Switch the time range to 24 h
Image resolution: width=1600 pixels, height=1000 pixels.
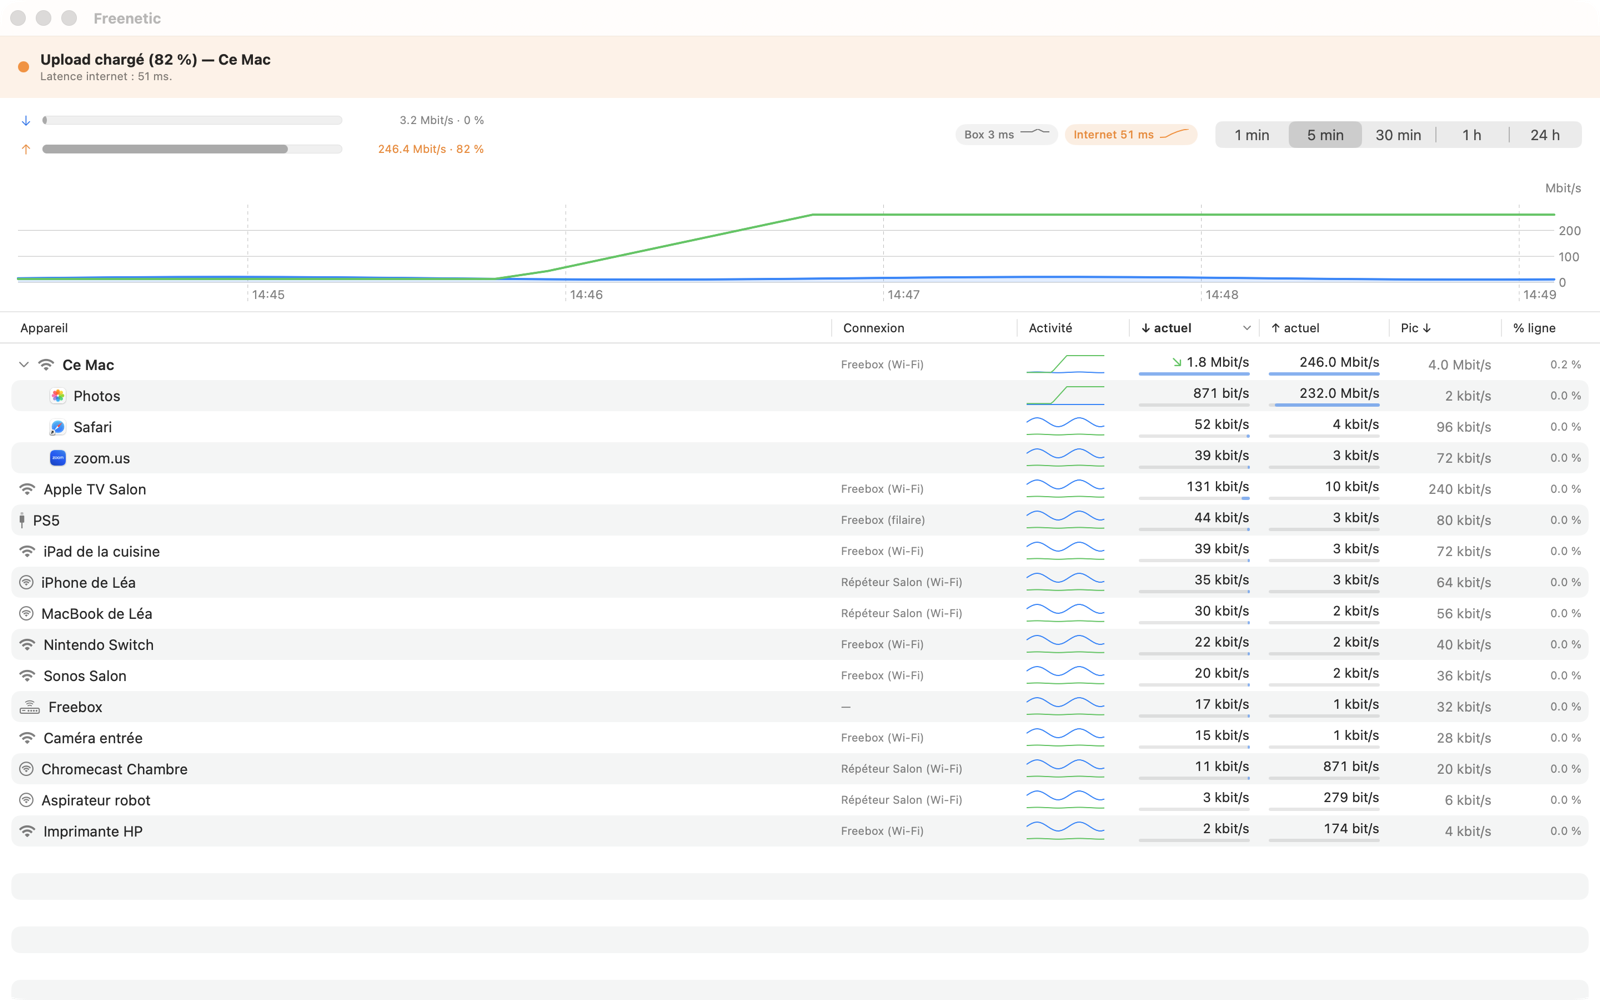click(x=1545, y=135)
